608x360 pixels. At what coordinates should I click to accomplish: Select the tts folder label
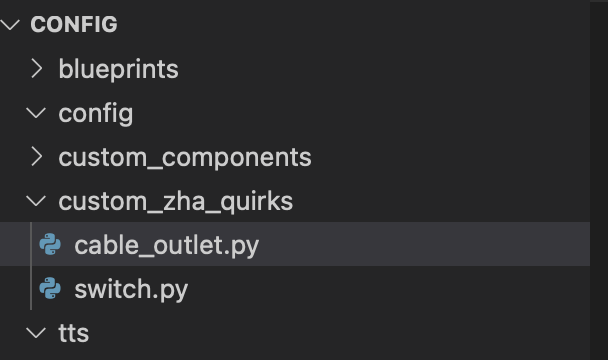74,333
